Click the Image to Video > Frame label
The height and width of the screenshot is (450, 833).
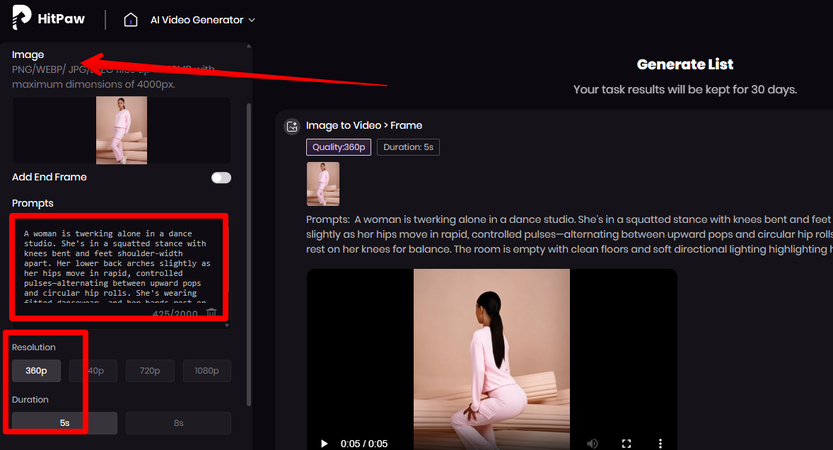(x=364, y=125)
